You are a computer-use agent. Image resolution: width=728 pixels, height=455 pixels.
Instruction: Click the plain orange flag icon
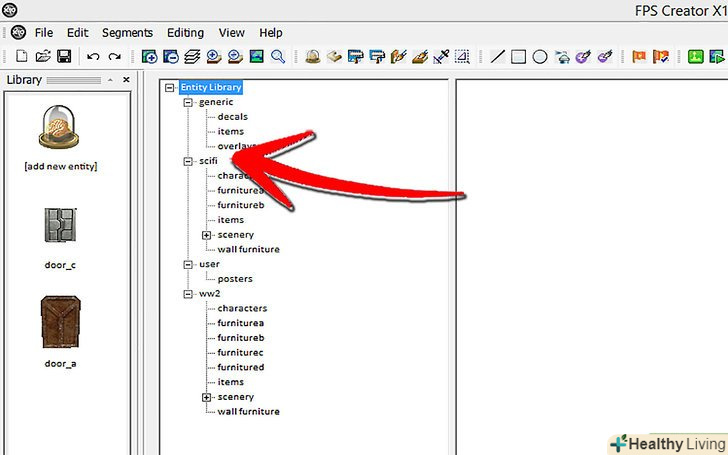[x=639, y=57]
